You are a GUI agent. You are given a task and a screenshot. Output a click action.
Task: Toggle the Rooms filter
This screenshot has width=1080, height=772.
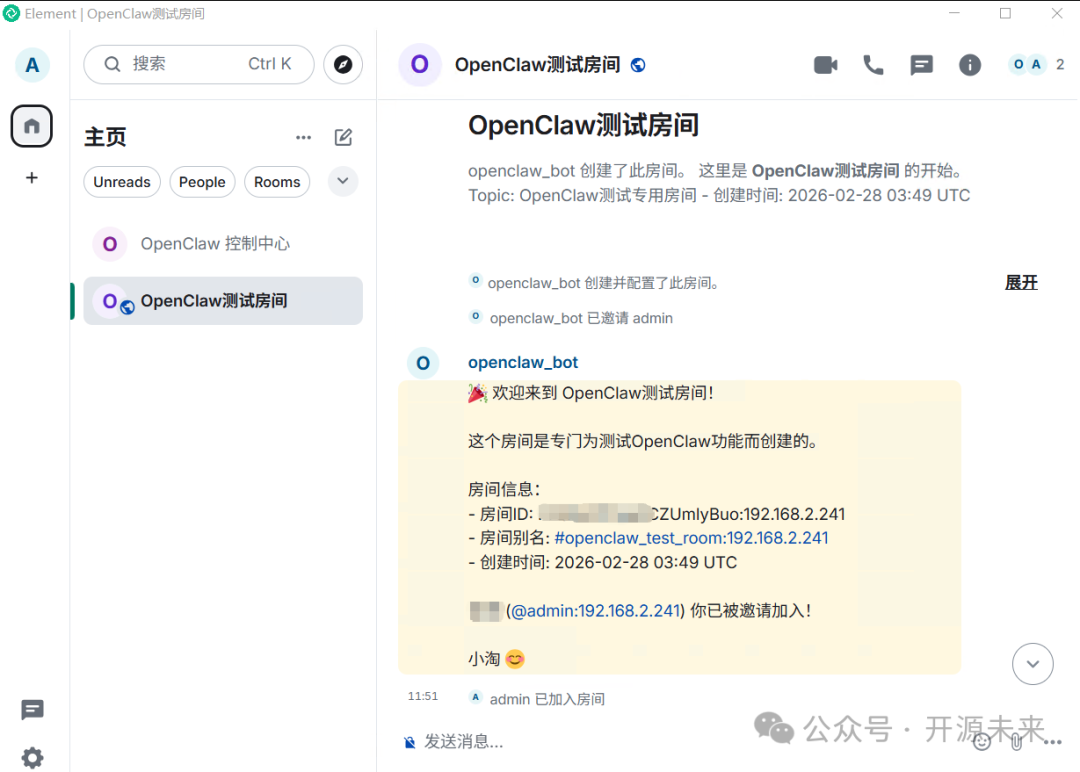pyautogui.click(x=277, y=182)
